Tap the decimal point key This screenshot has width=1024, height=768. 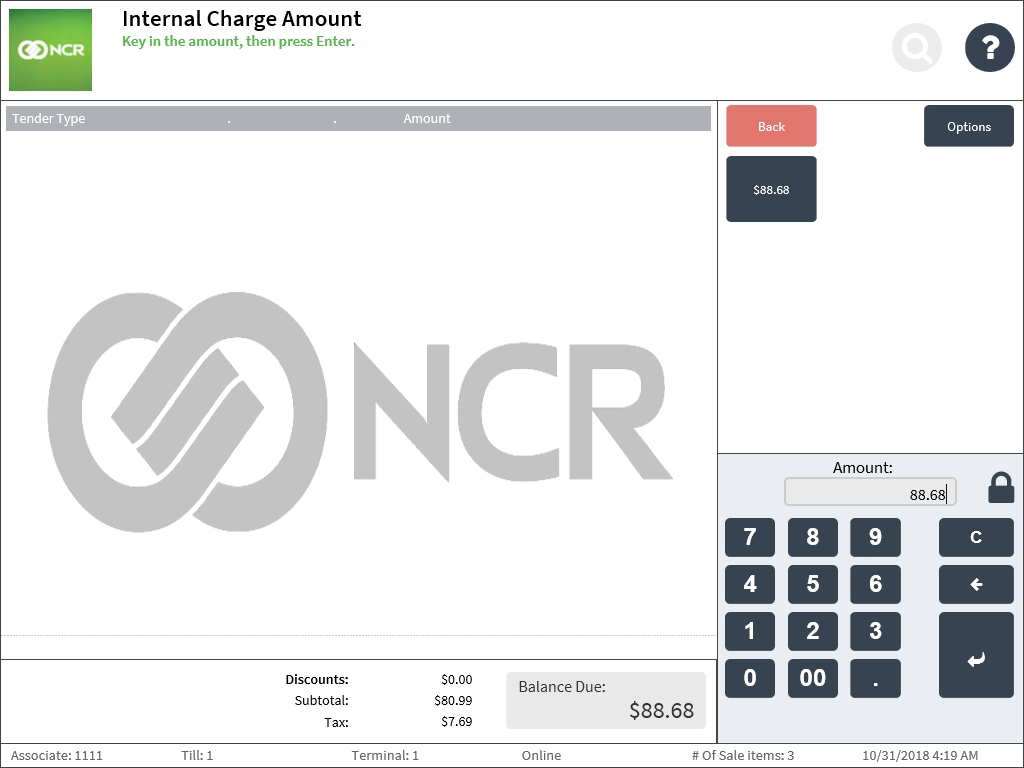(x=875, y=679)
